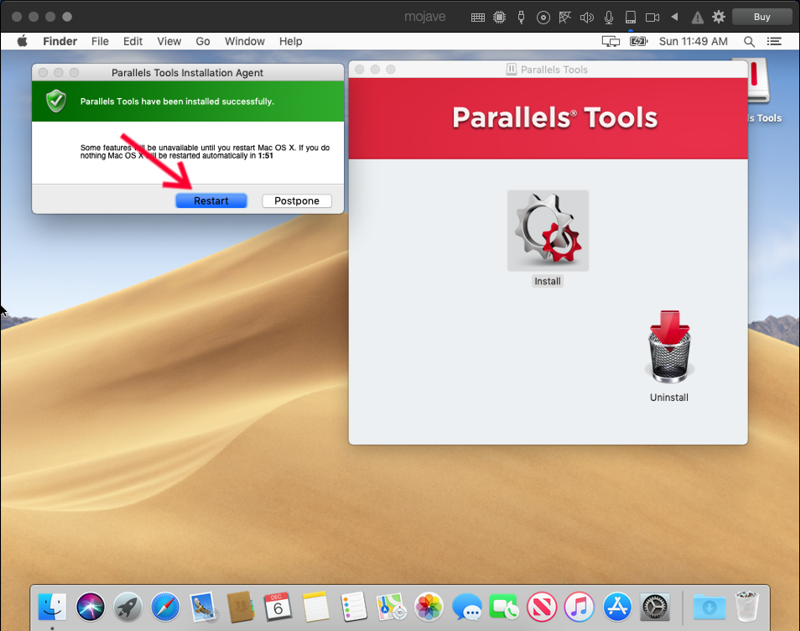This screenshot has height=631, width=800.
Task: Click the Install Parallels Tools icon
Action: point(547,231)
